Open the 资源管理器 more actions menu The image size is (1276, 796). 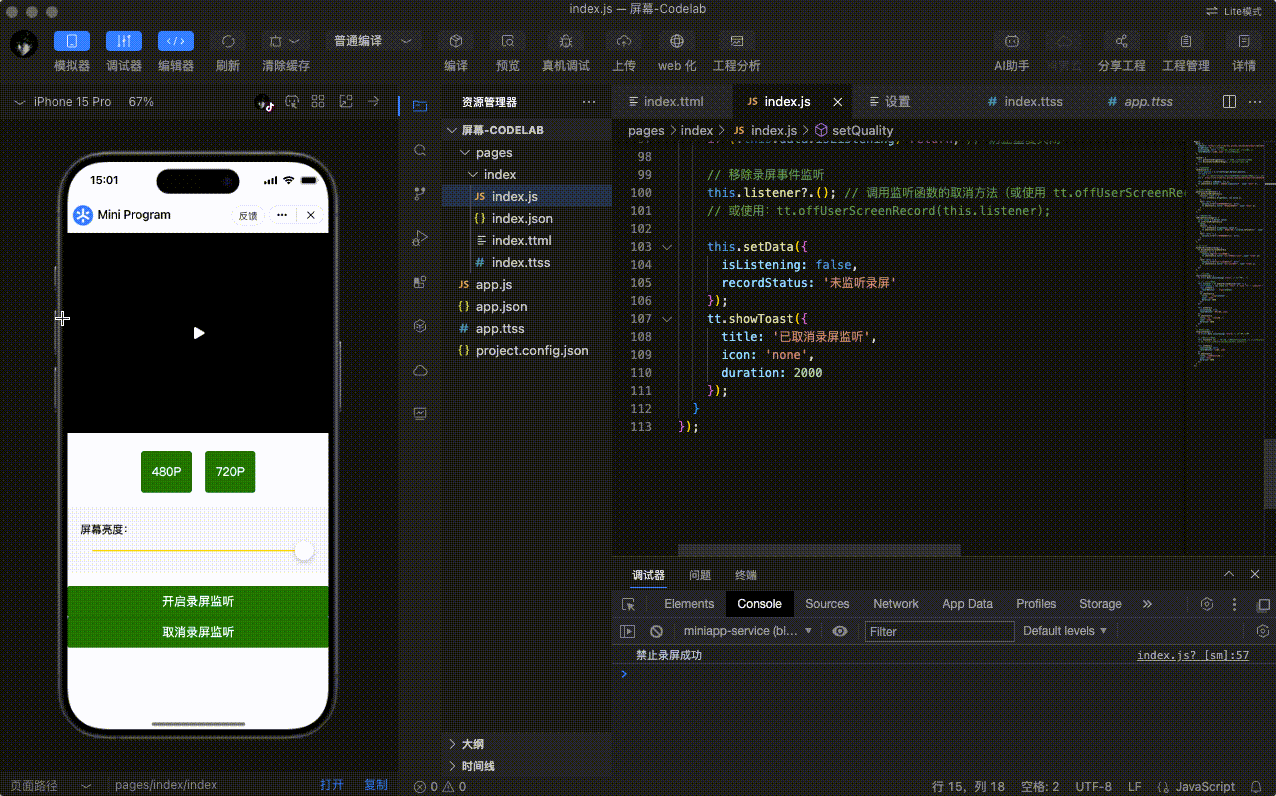tap(589, 102)
